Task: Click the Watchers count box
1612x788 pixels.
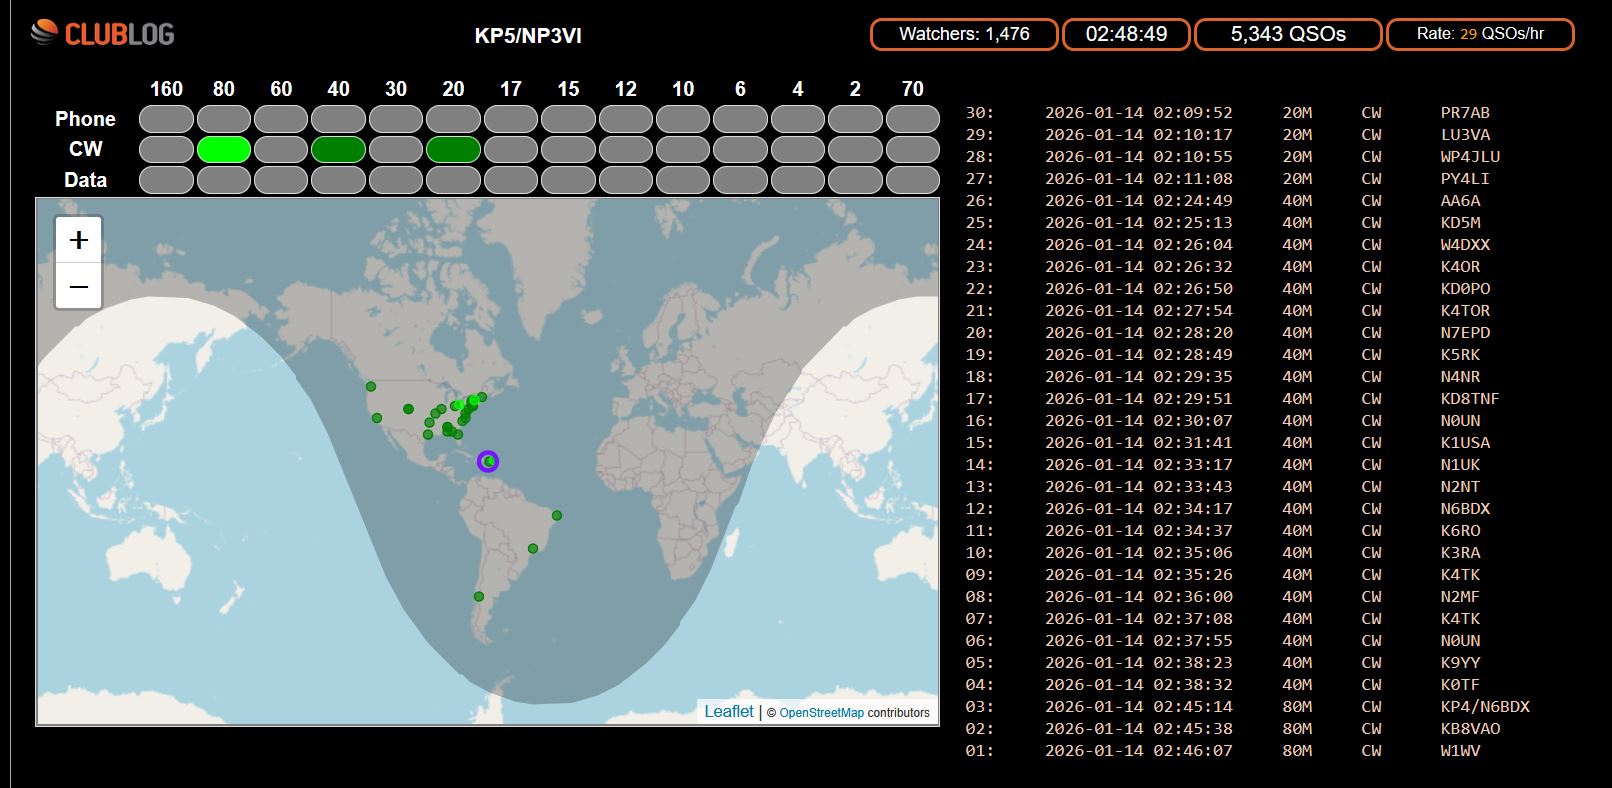Action: pyautogui.click(x=964, y=34)
